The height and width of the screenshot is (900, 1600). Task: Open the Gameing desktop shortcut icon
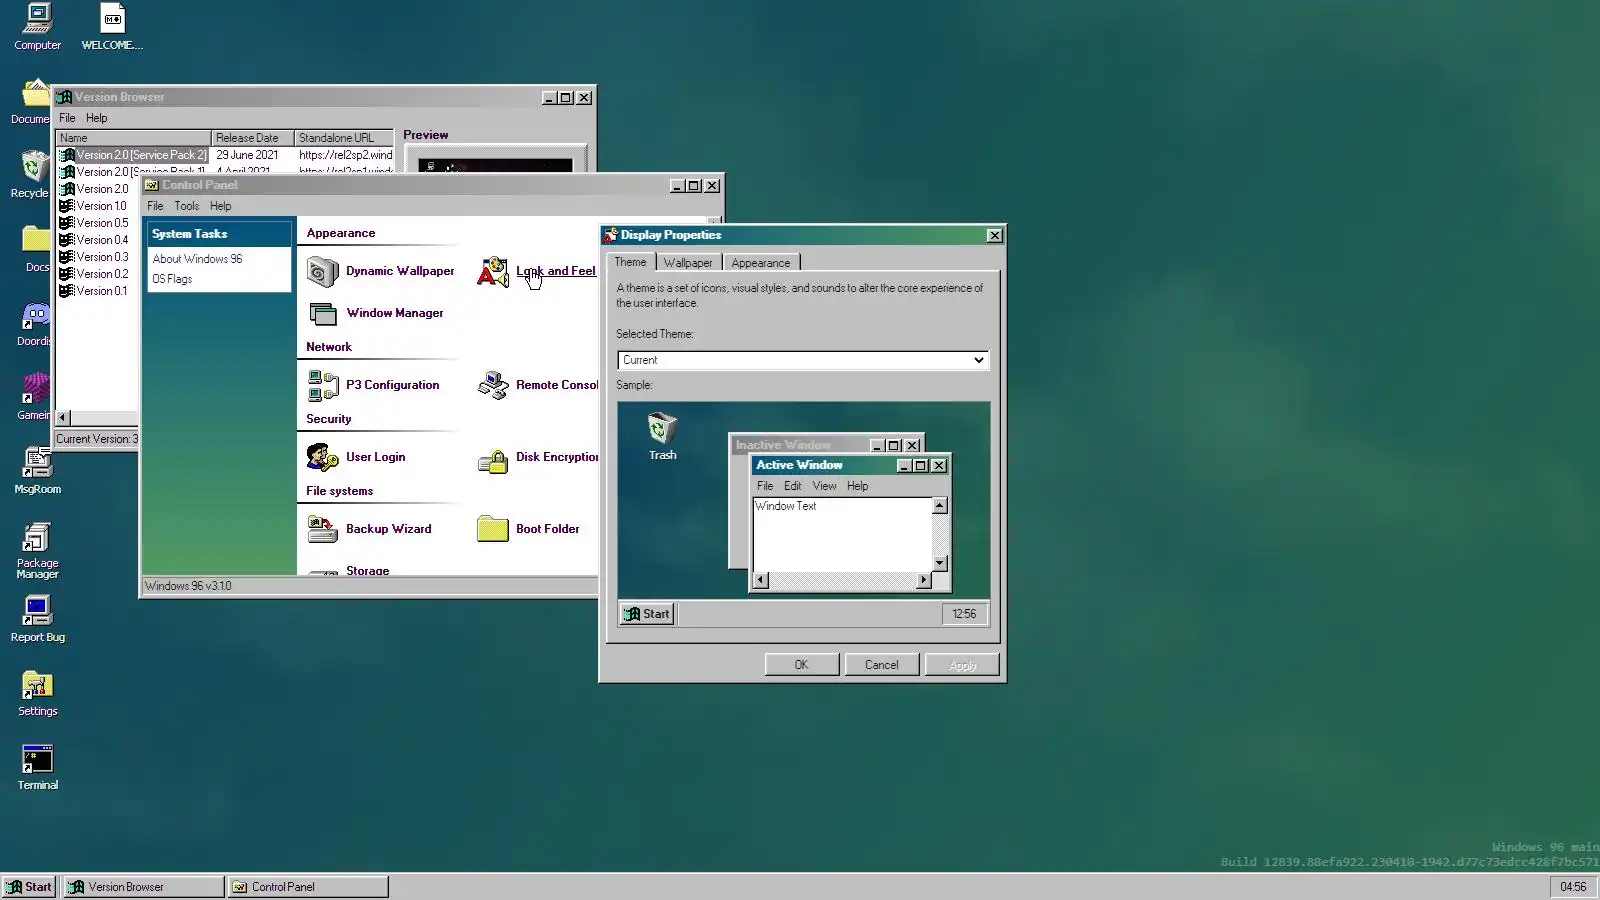pos(34,397)
